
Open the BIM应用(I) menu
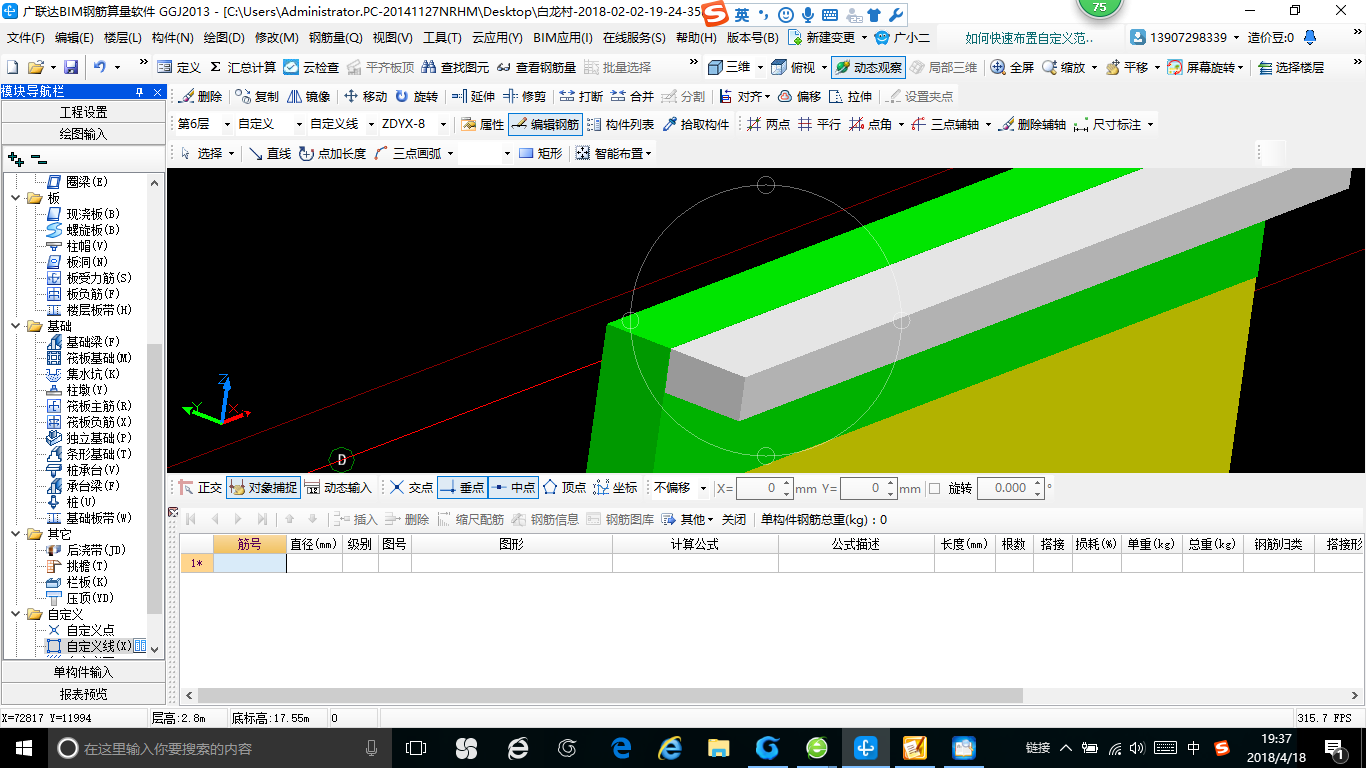pyautogui.click(x=562, y=38)
